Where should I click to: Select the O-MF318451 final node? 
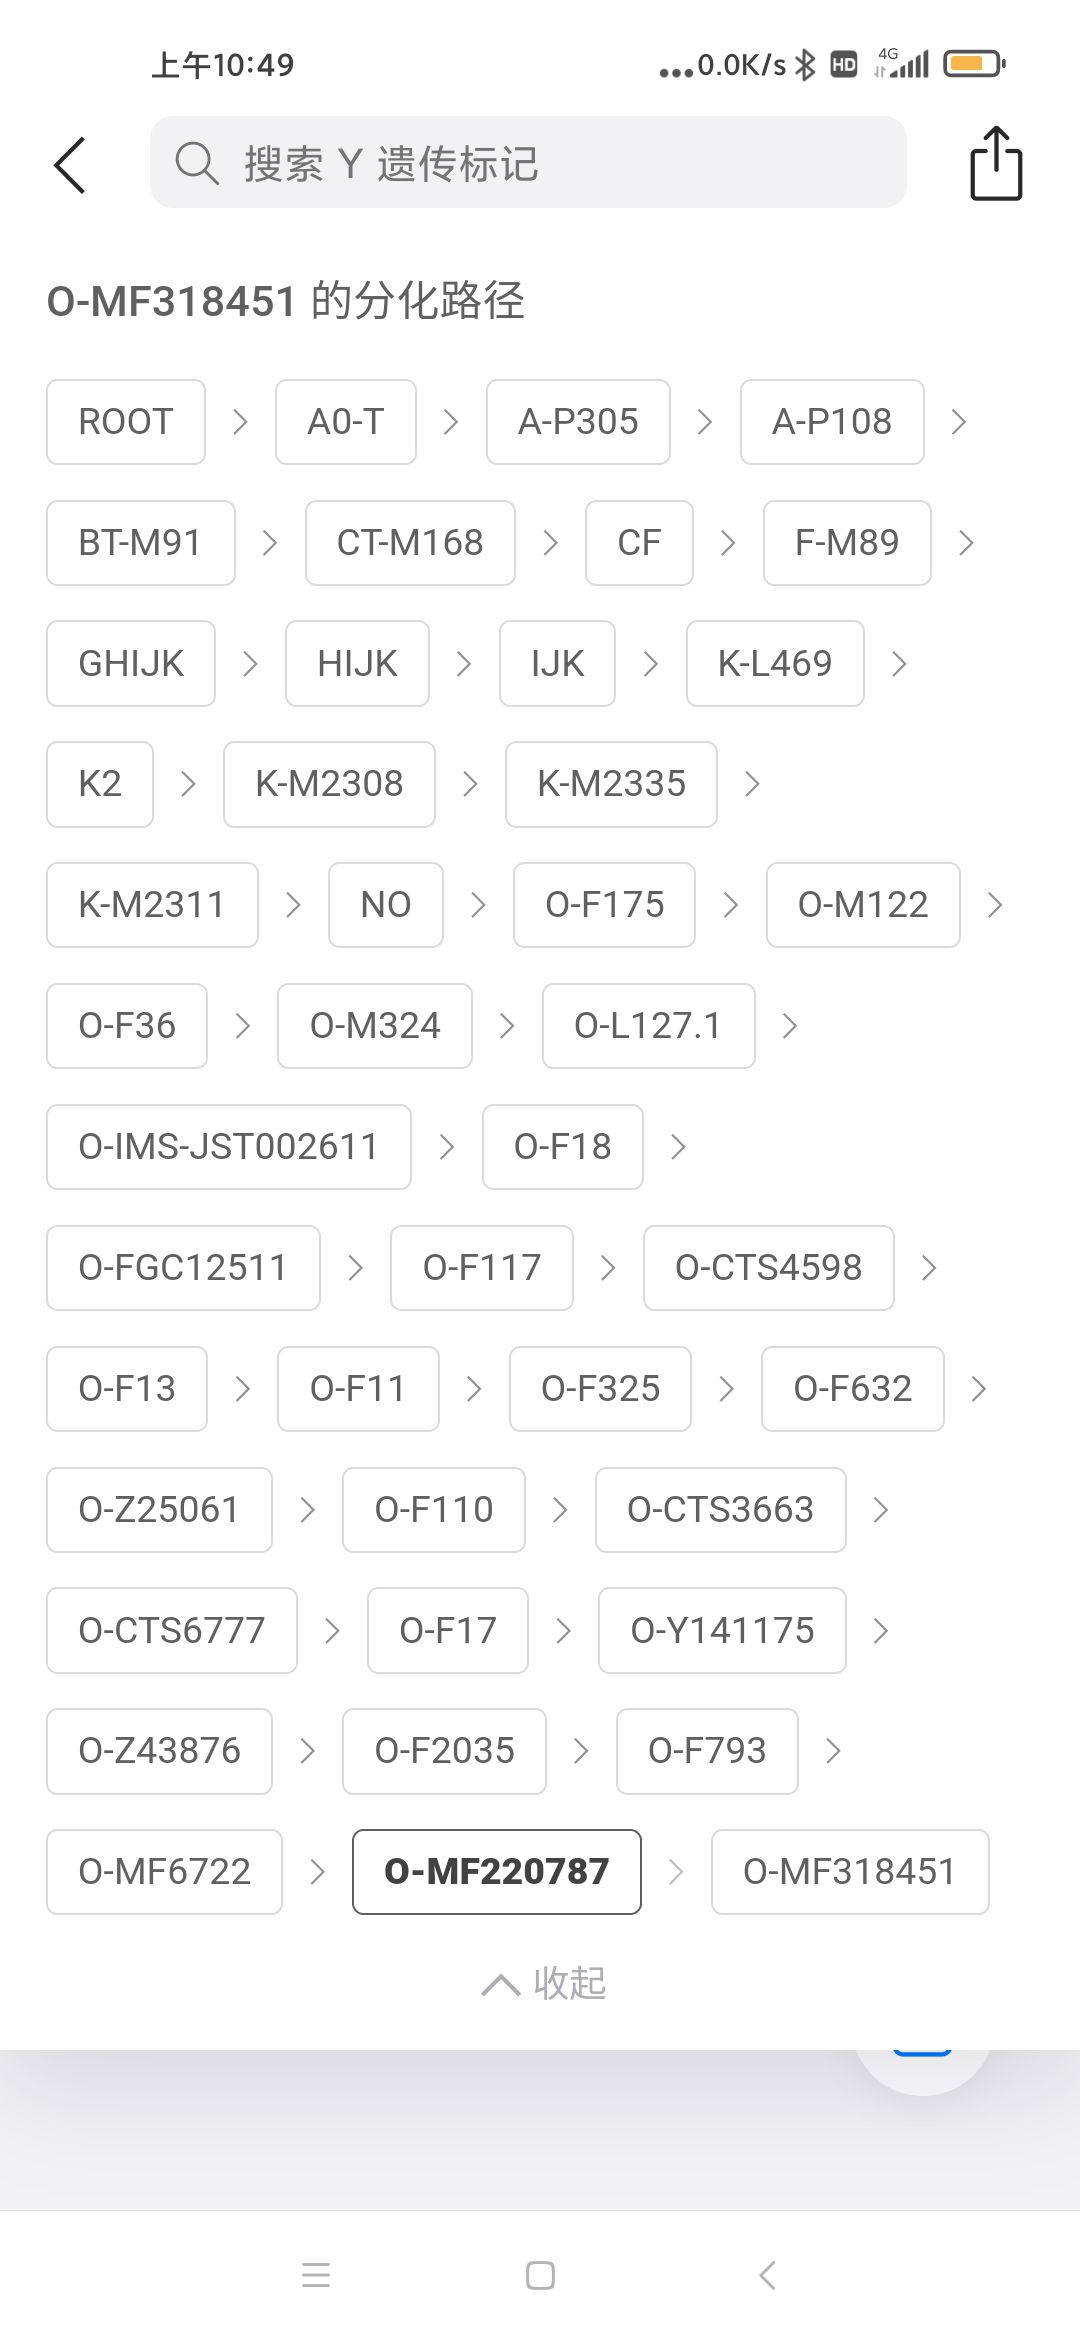tap(849, 1871)
